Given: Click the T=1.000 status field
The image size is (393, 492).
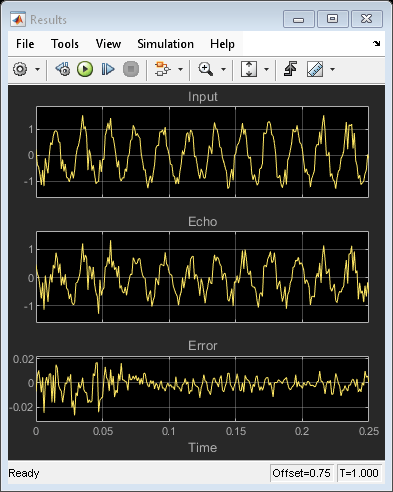Looking at the screenshot, I should coord(359,473).
